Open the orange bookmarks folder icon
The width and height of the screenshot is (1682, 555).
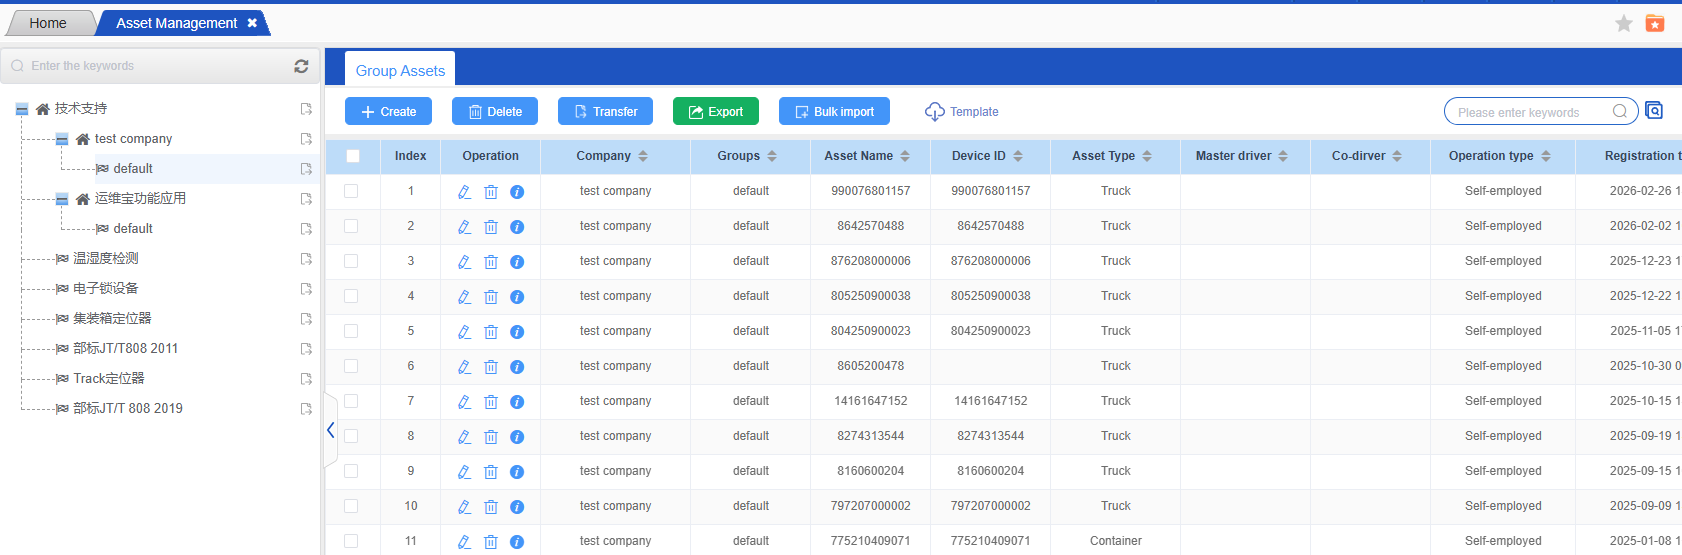pos(1655,23)
